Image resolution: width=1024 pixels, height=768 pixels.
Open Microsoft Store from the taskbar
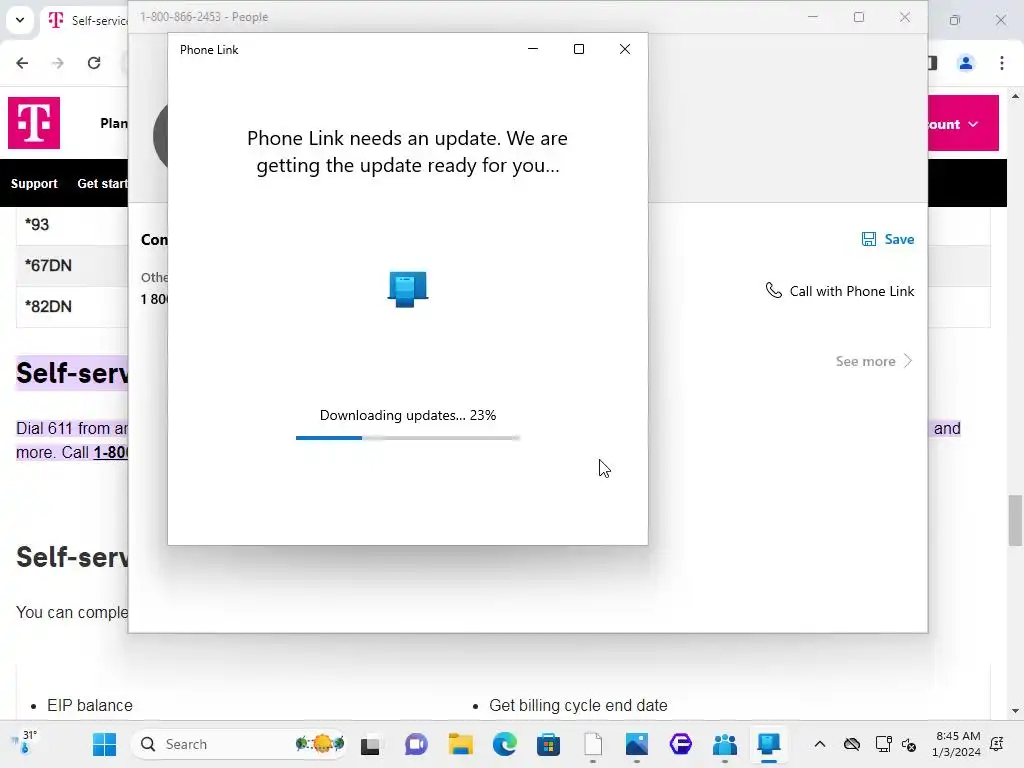click(549, 744)
